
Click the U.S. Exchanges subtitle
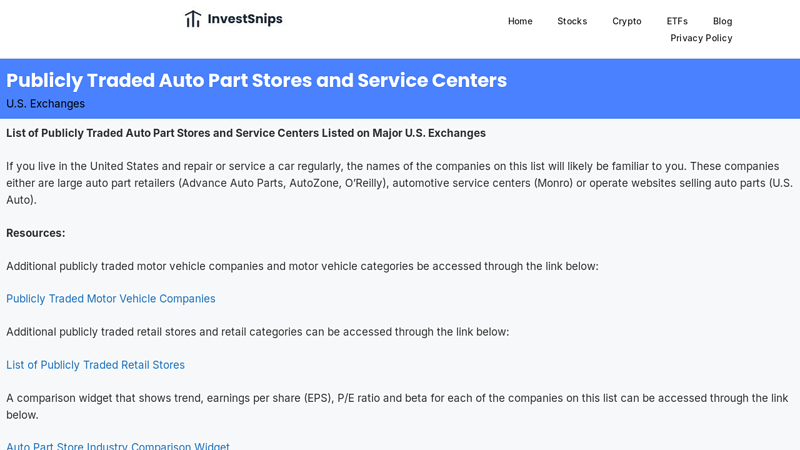coord(45,104)
